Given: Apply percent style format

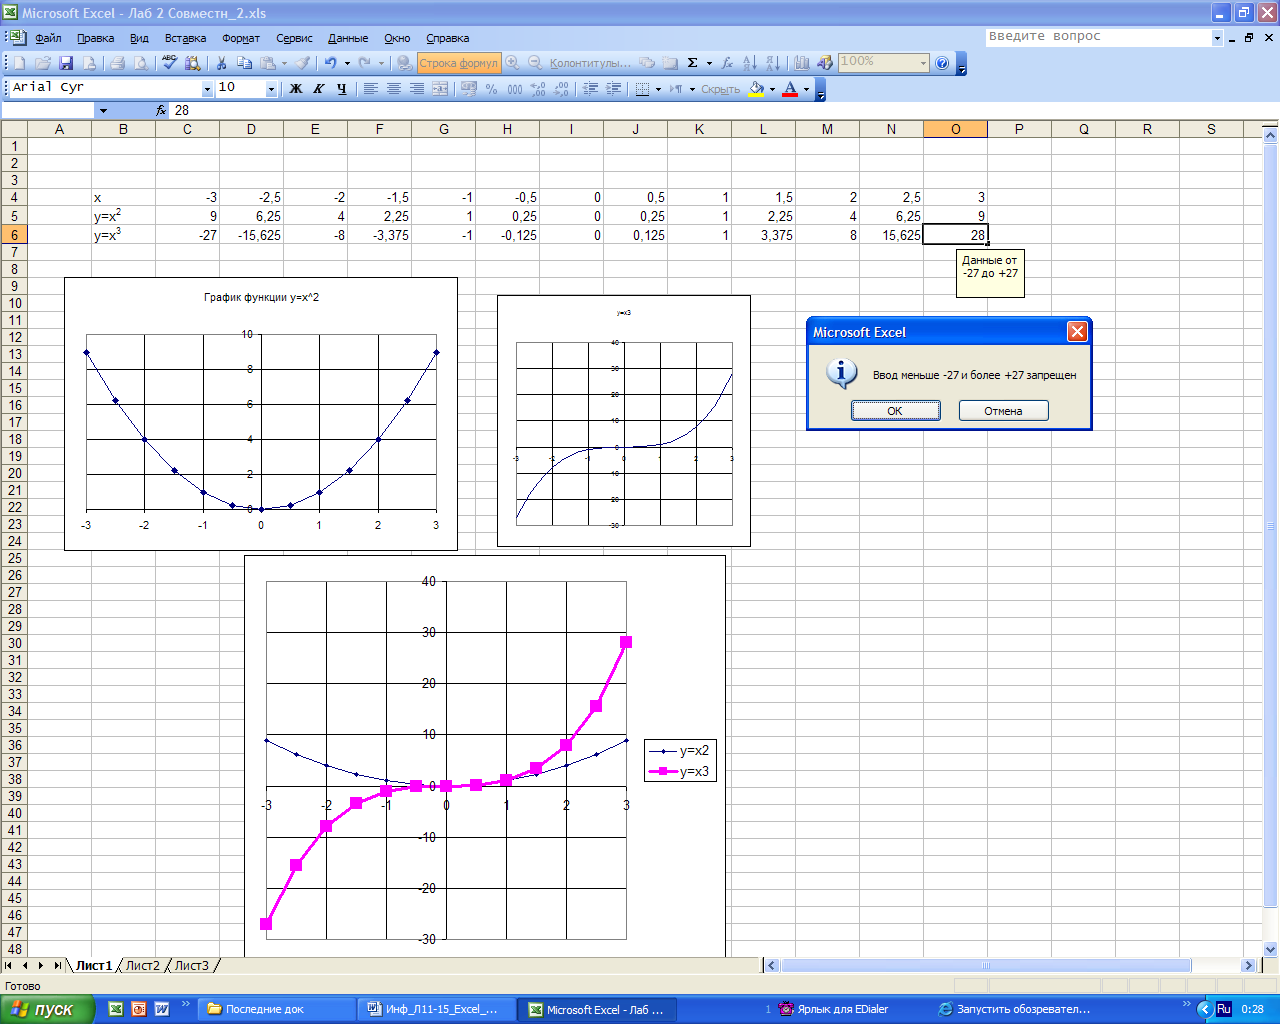Looking at the screenshot, I should (x=491, y=89).
